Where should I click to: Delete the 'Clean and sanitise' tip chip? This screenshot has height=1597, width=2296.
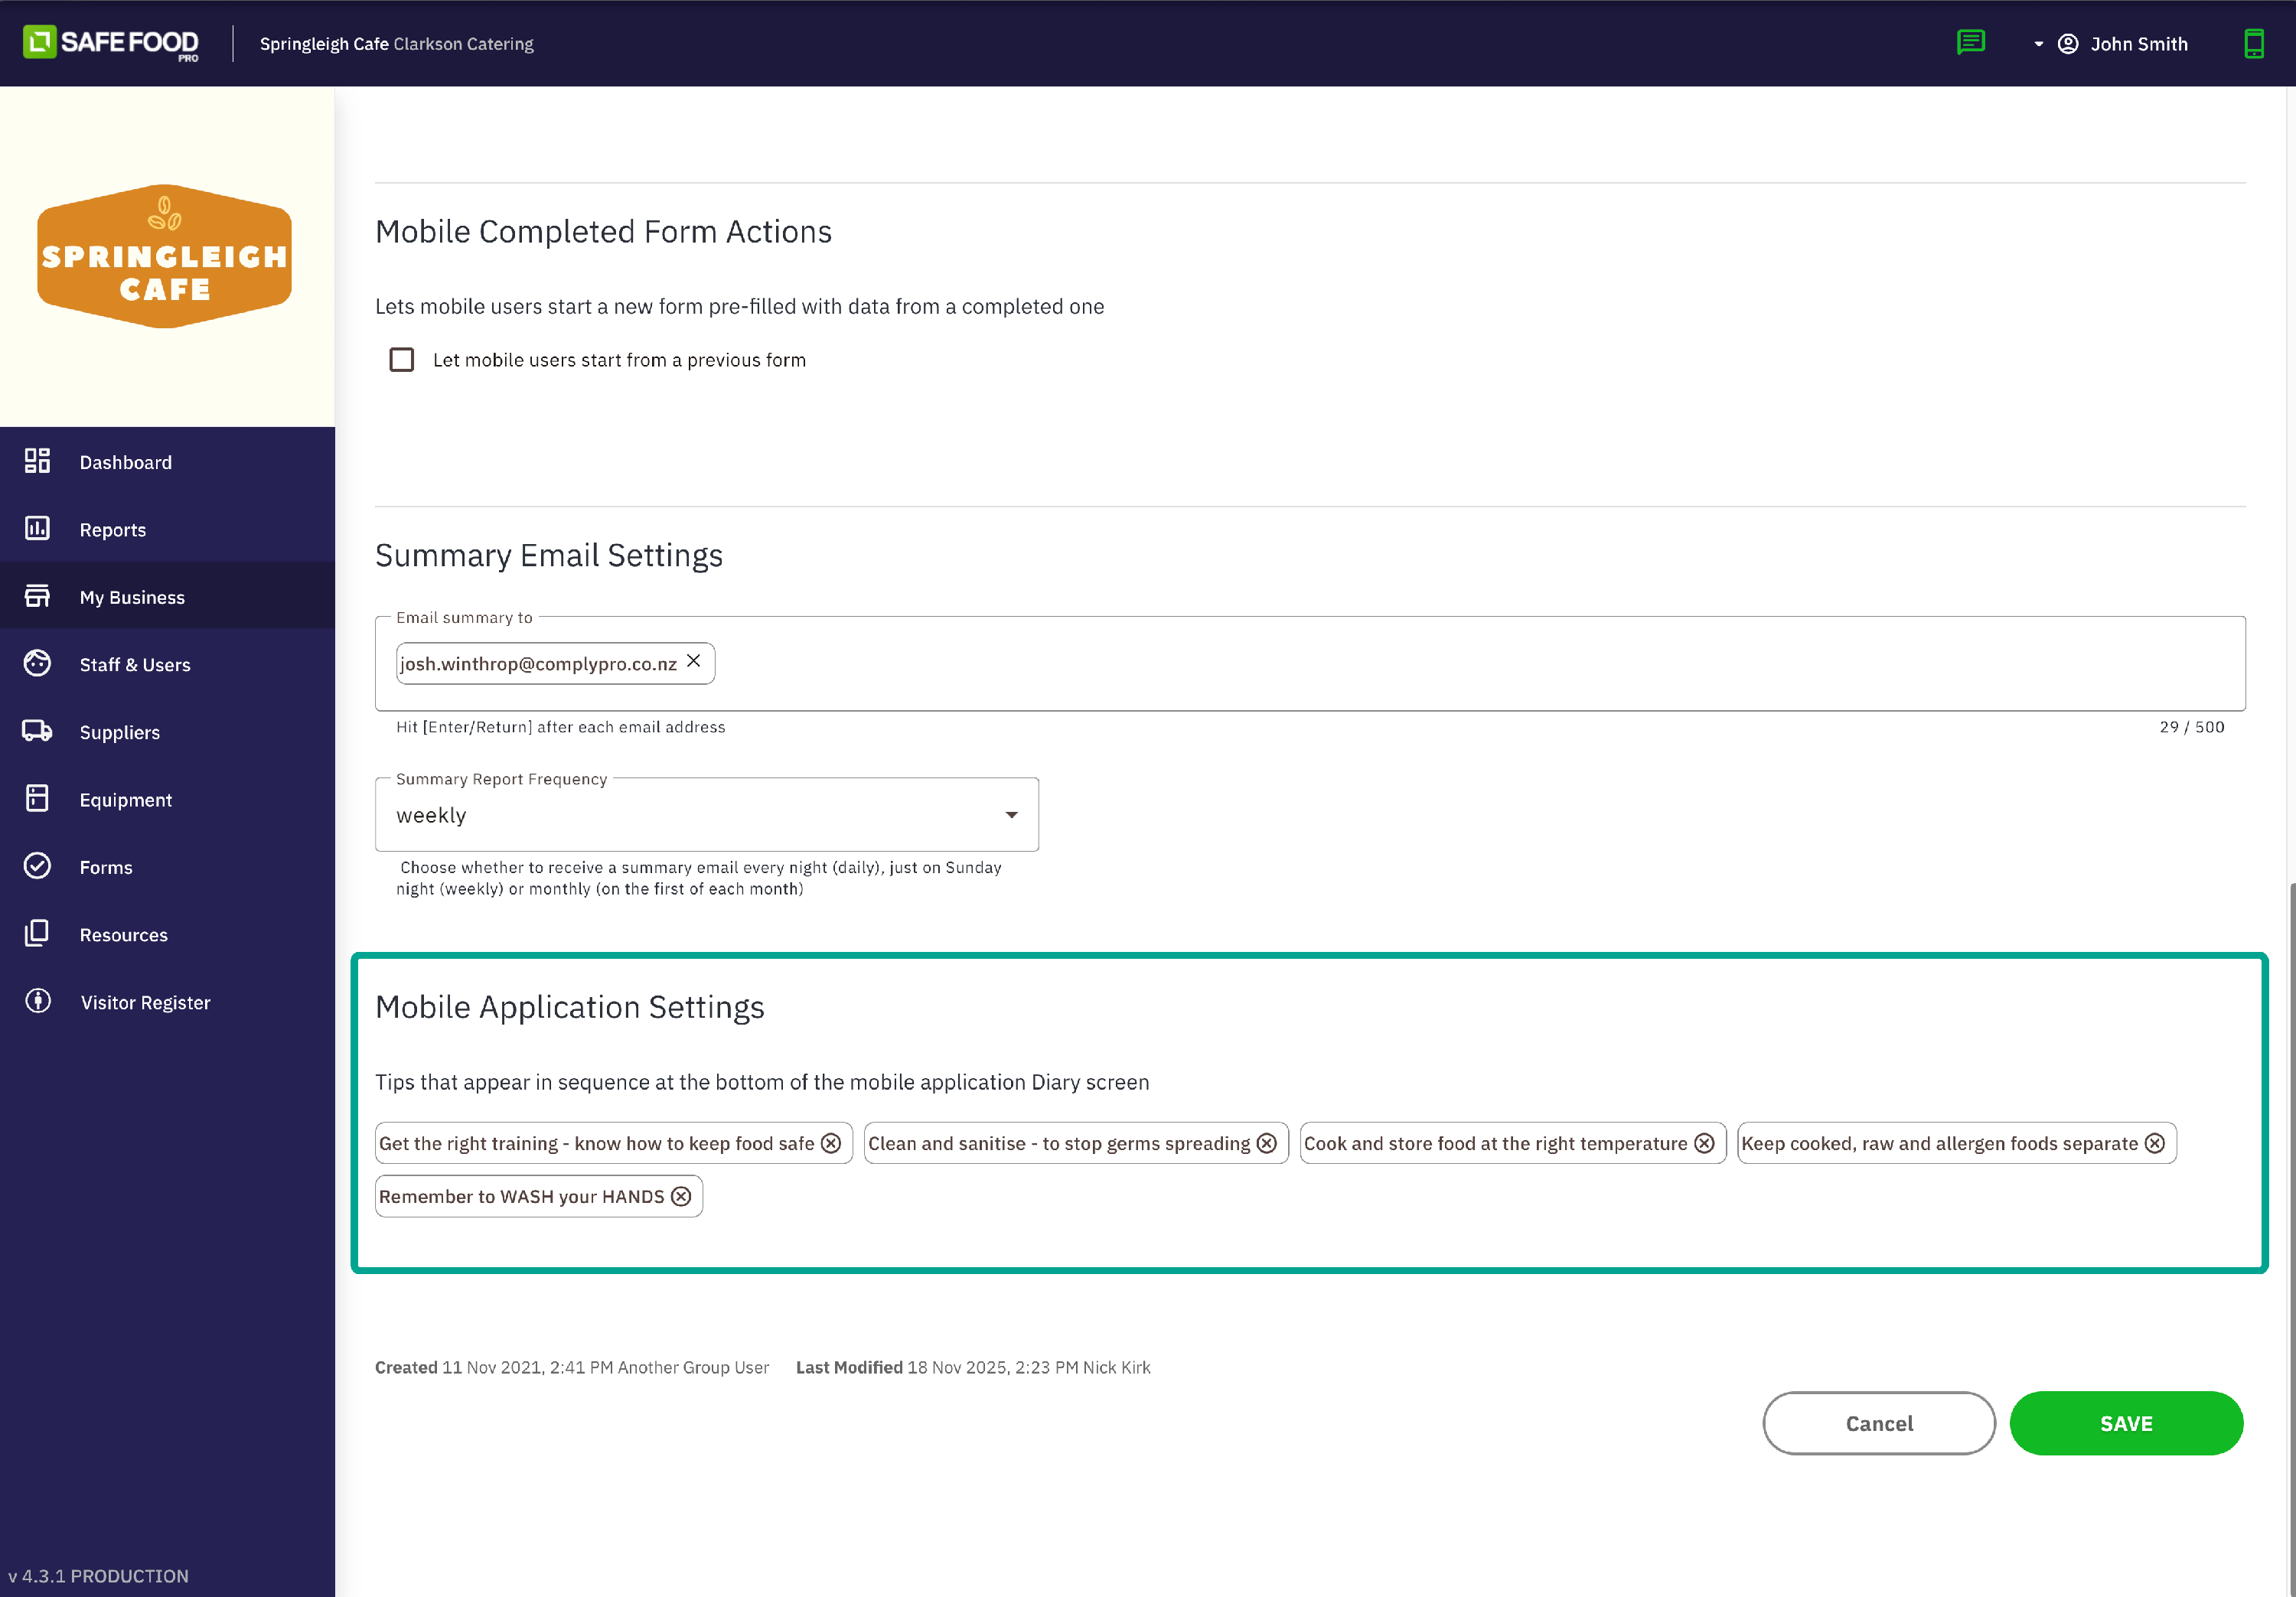tap(1267, 1143)
